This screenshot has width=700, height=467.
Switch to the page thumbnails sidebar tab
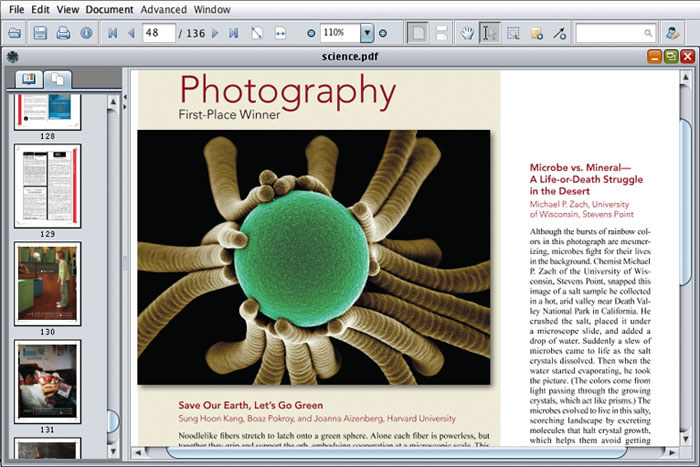(x=59, y=78)
